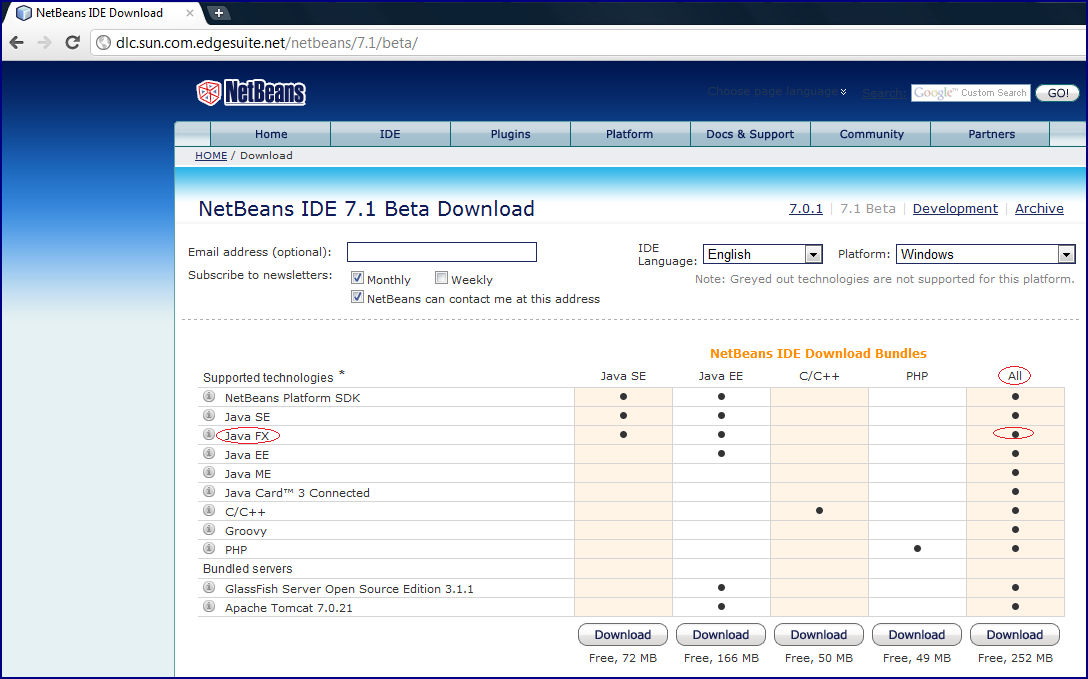Screen dimensions: 1088x679
Task: Open the Archive link
Action: [1039, 209]
